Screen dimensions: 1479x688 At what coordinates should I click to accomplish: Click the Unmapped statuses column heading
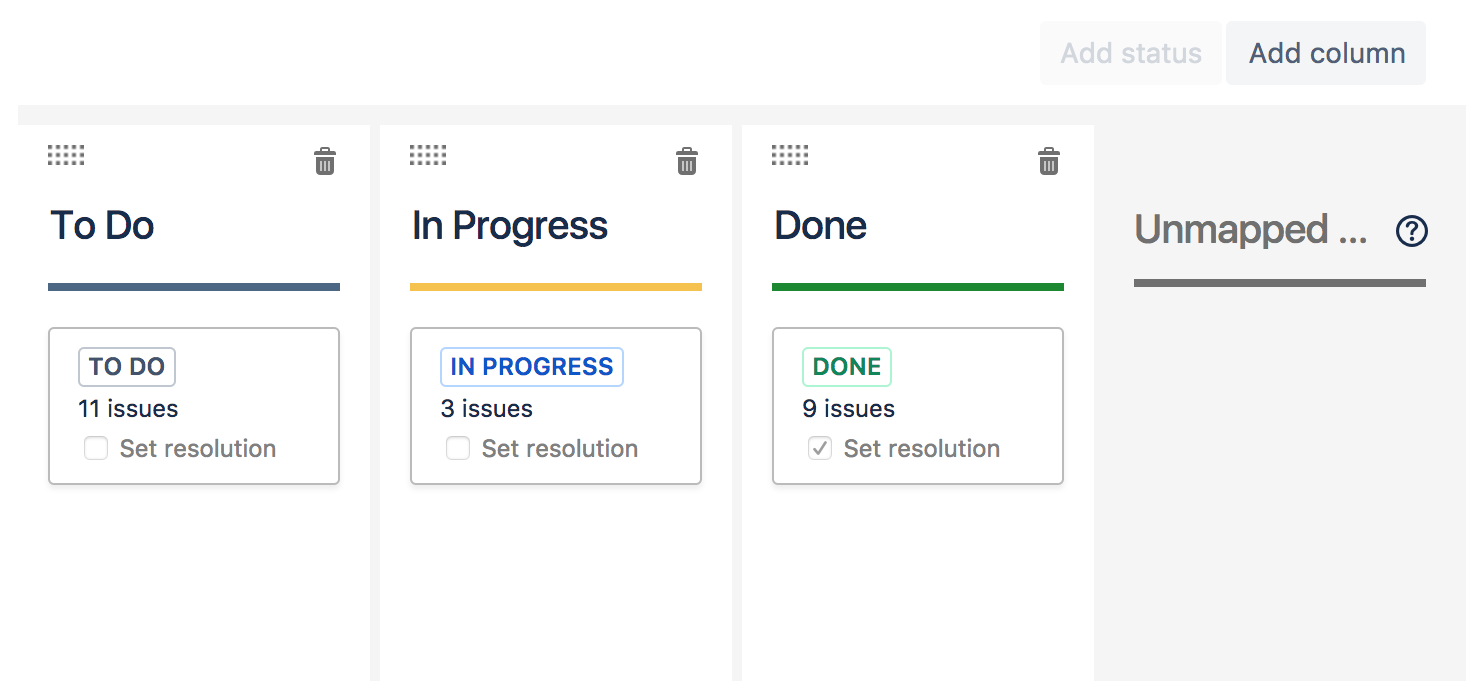(1250, 230)
